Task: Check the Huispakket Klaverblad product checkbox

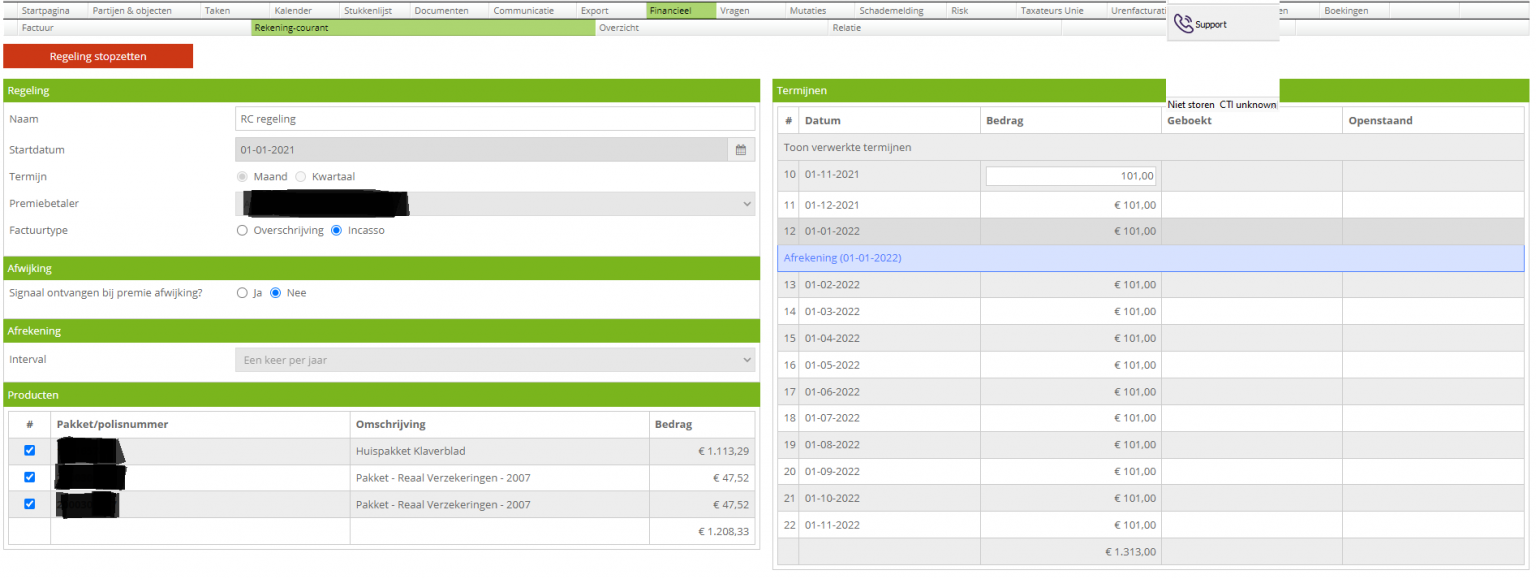Action: point(29,451)
